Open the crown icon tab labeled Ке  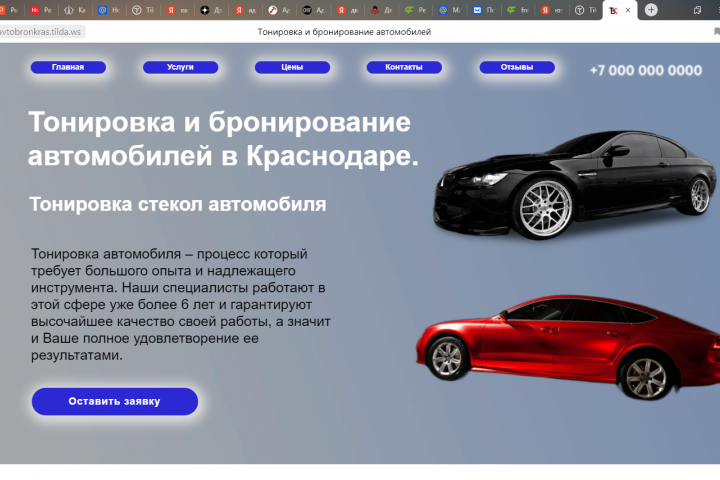[x=74, y=10]
